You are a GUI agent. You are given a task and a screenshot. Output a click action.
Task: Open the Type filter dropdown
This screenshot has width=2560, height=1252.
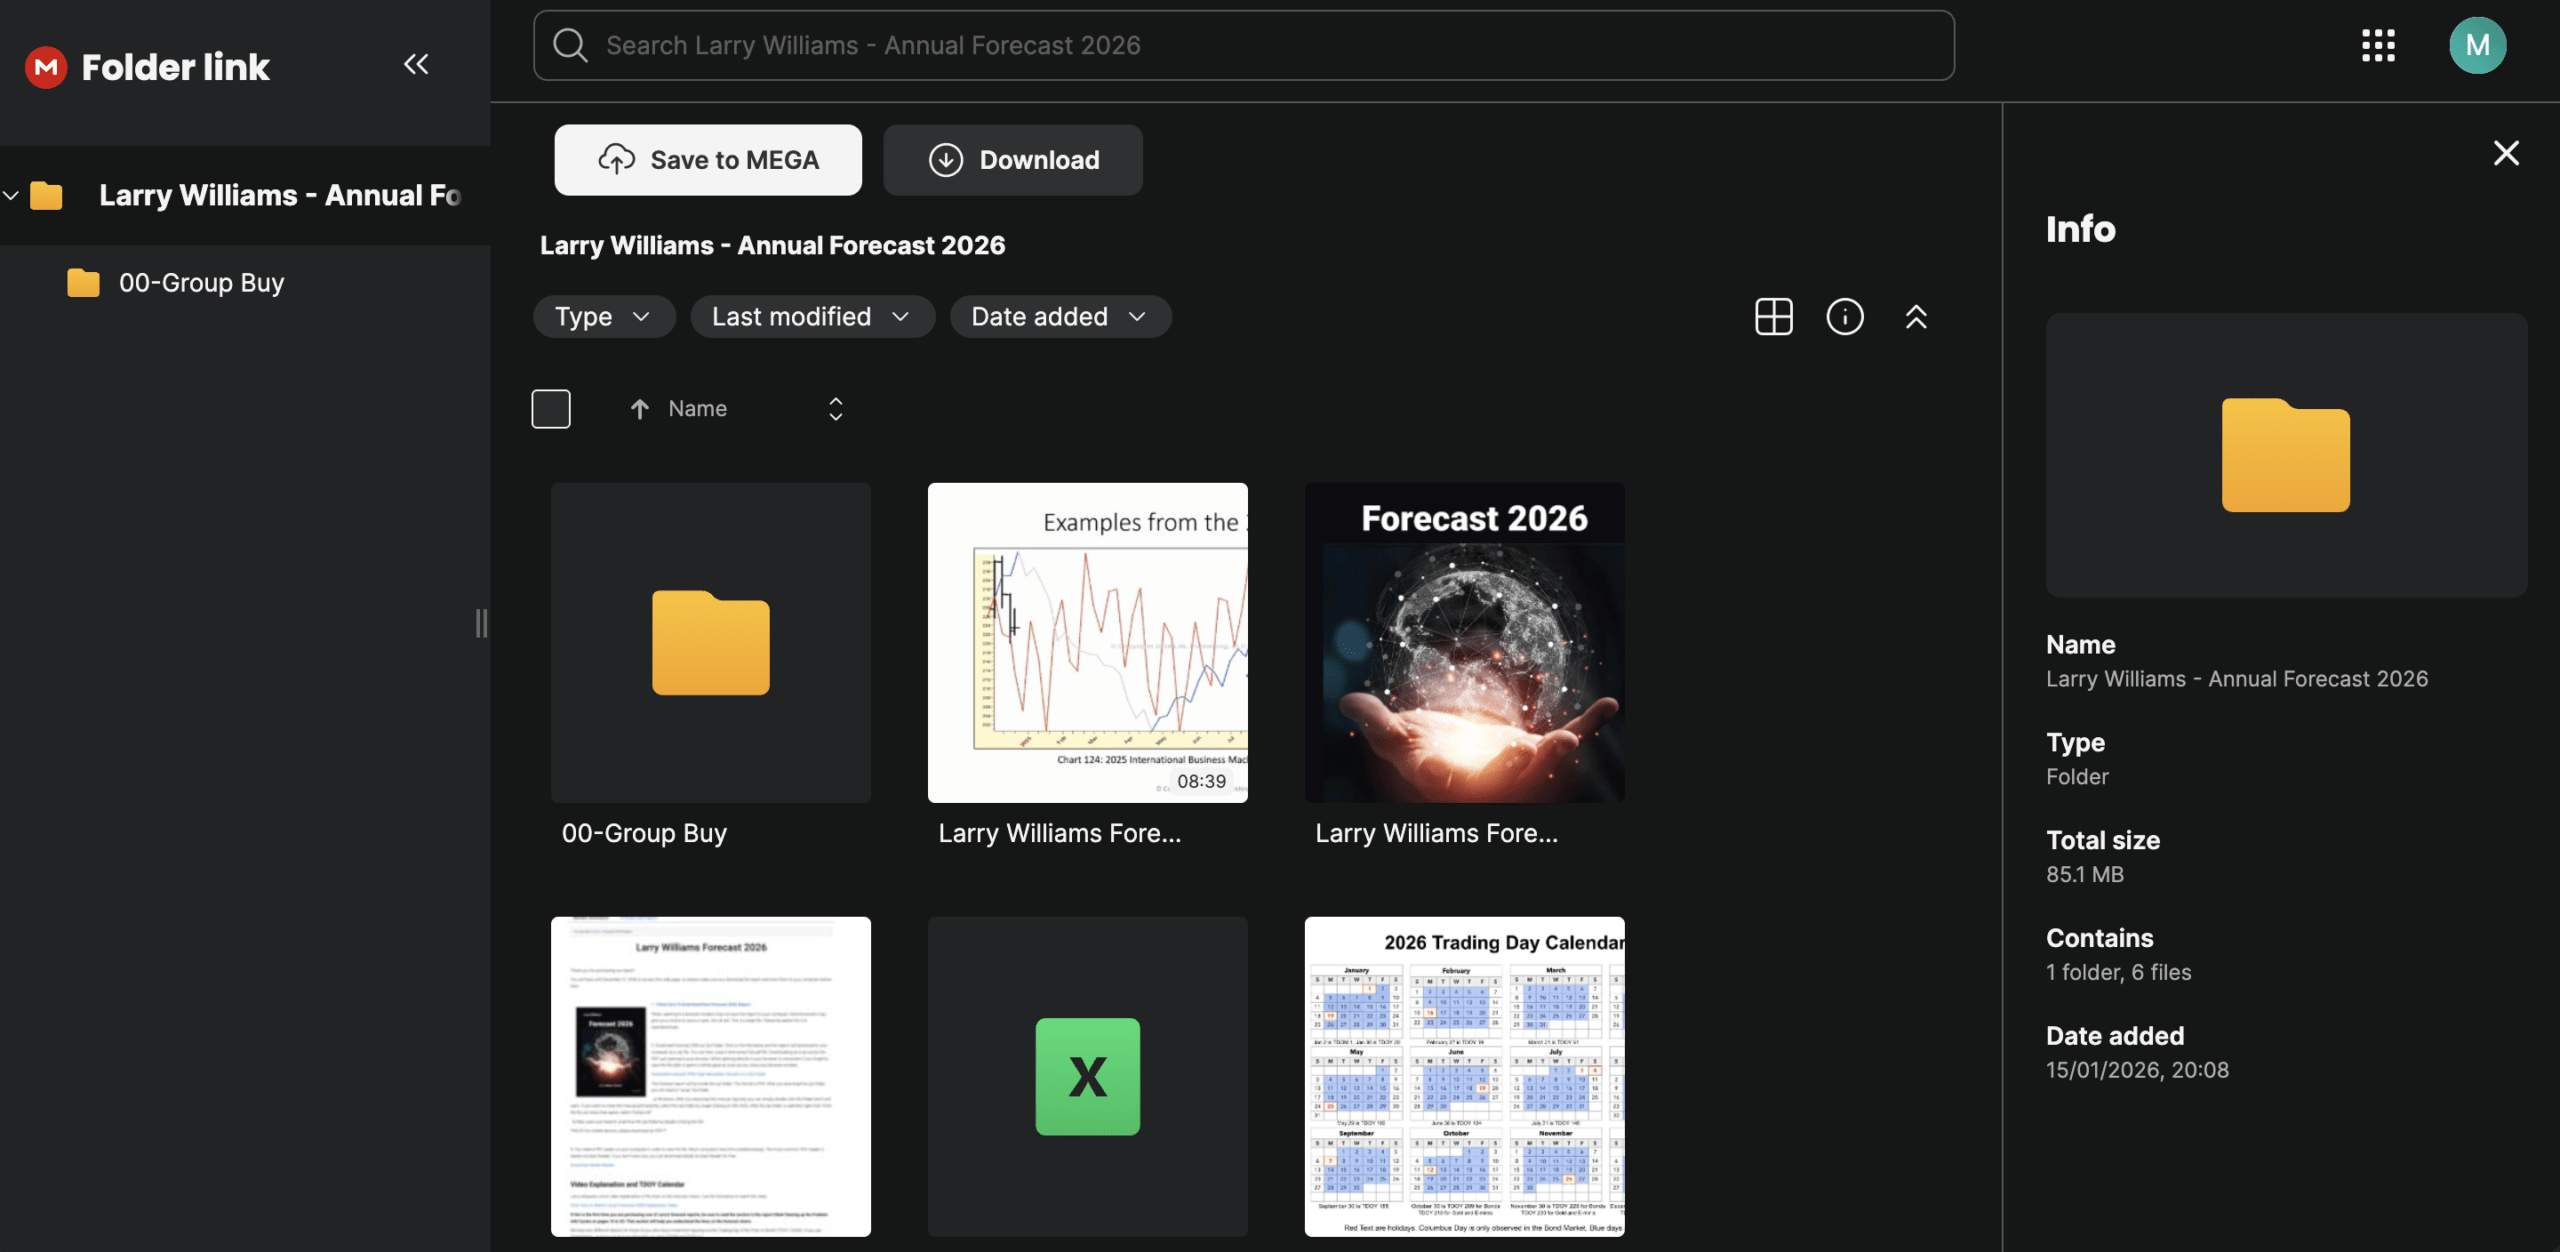click(603, 317)
